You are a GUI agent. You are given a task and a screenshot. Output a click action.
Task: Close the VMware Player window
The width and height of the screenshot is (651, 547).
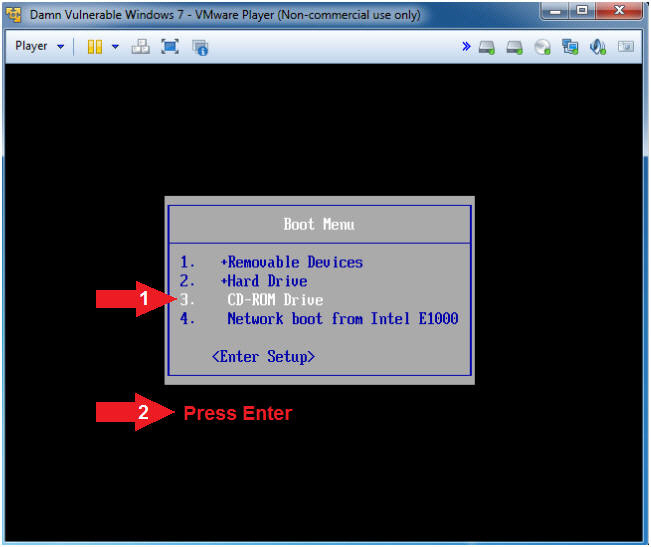pyautogui.click(x=619, y=11)
